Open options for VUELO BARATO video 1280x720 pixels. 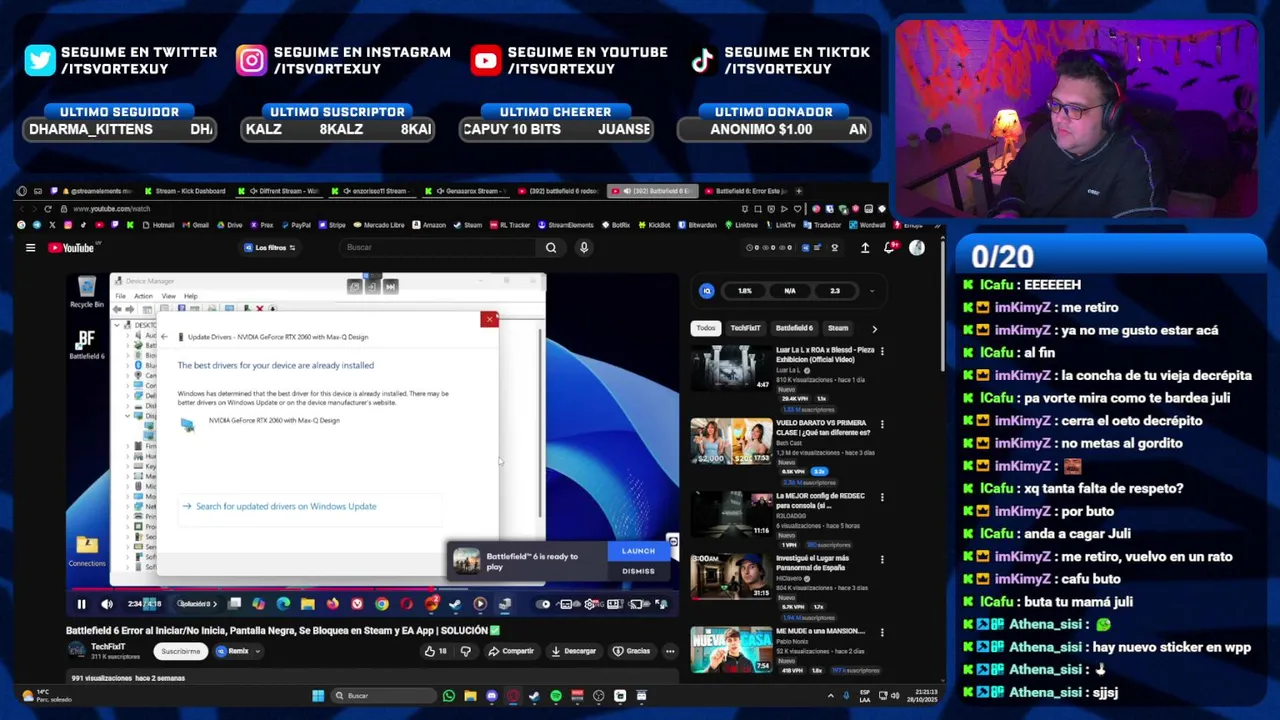[882, 424]
